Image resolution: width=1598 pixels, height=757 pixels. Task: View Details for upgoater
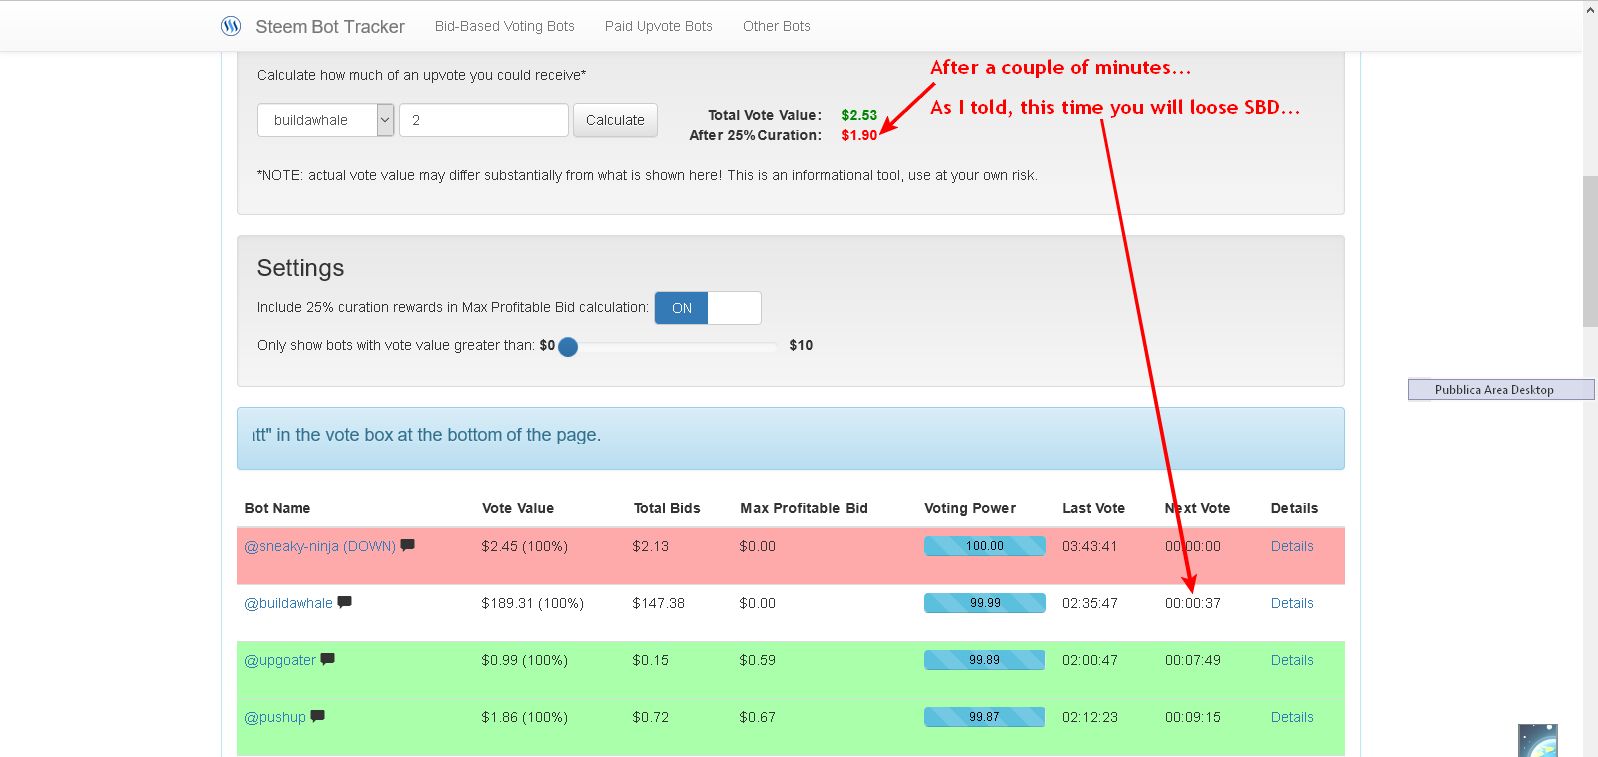[x=1292, y=660]
